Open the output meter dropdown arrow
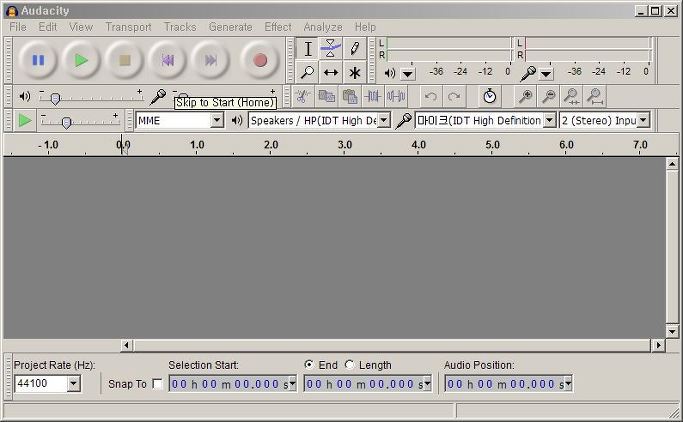This screenshot has width=683, height=422. (408, 74)
